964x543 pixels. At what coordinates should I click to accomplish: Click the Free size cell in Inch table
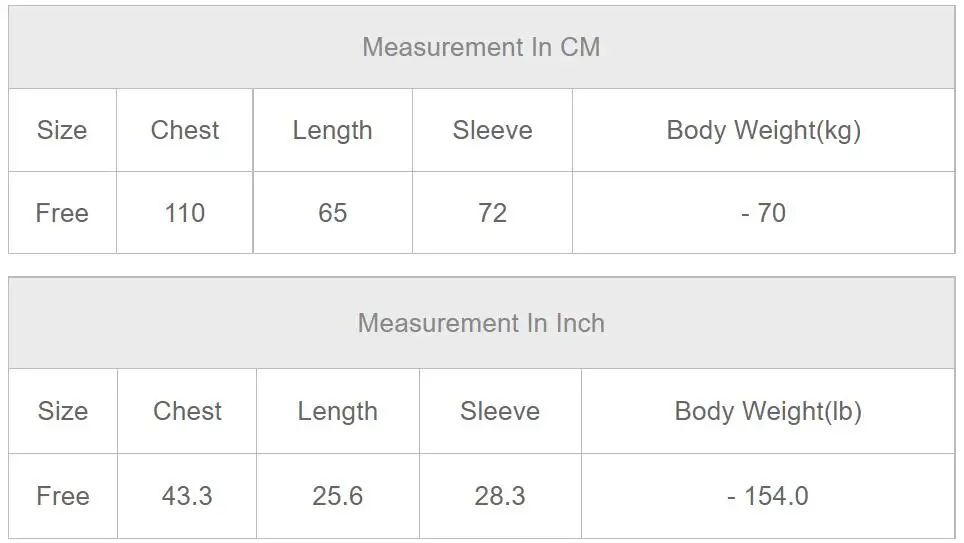(x=63, y=496)
